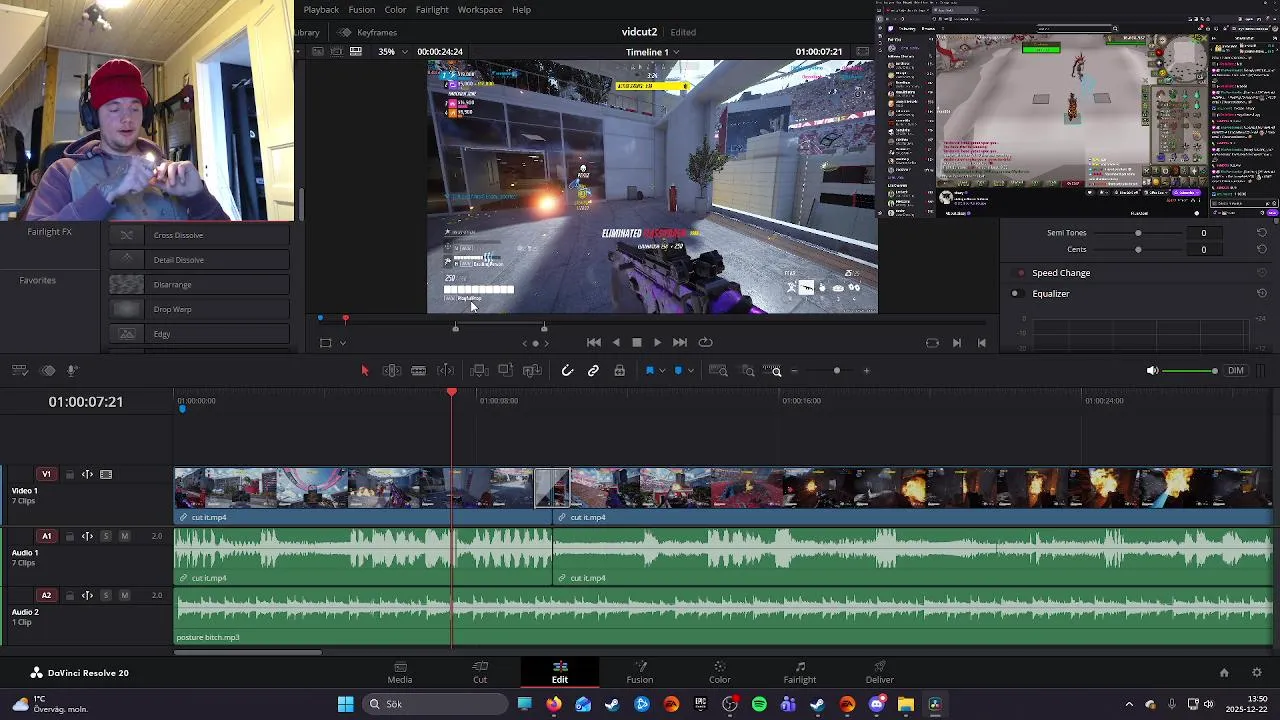The image size is (1280, 720).
Task: Mute the Audio 2 track
Action: tap(124, 596)
